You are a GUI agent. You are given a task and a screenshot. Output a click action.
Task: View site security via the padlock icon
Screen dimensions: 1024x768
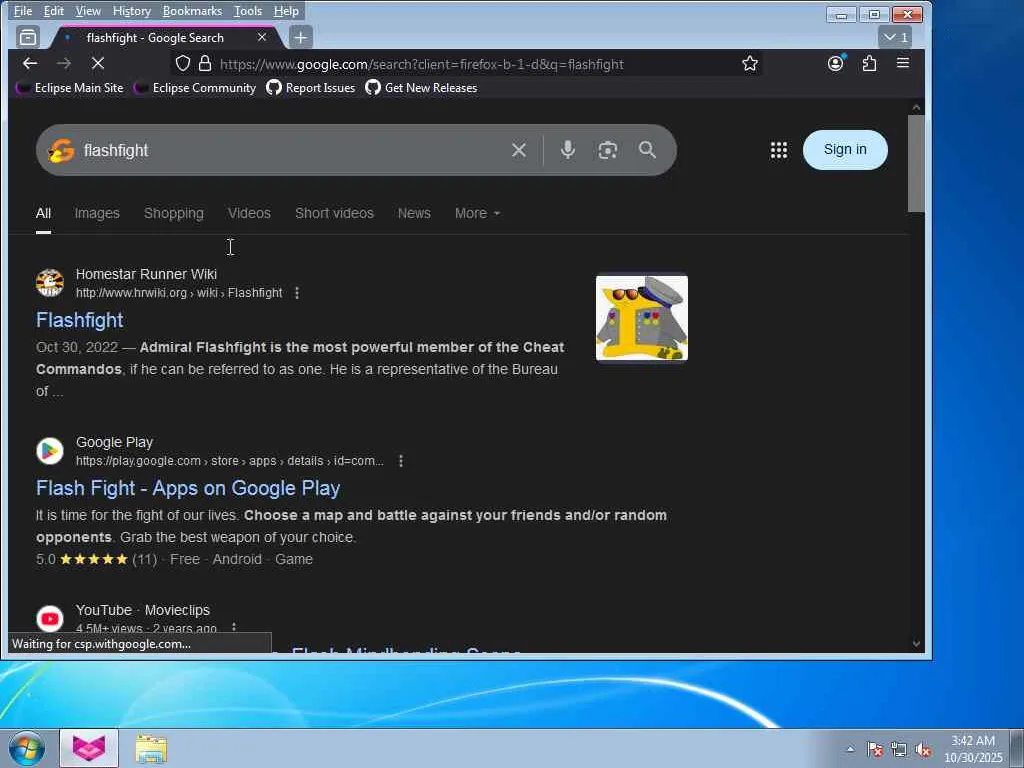(205, 63)
